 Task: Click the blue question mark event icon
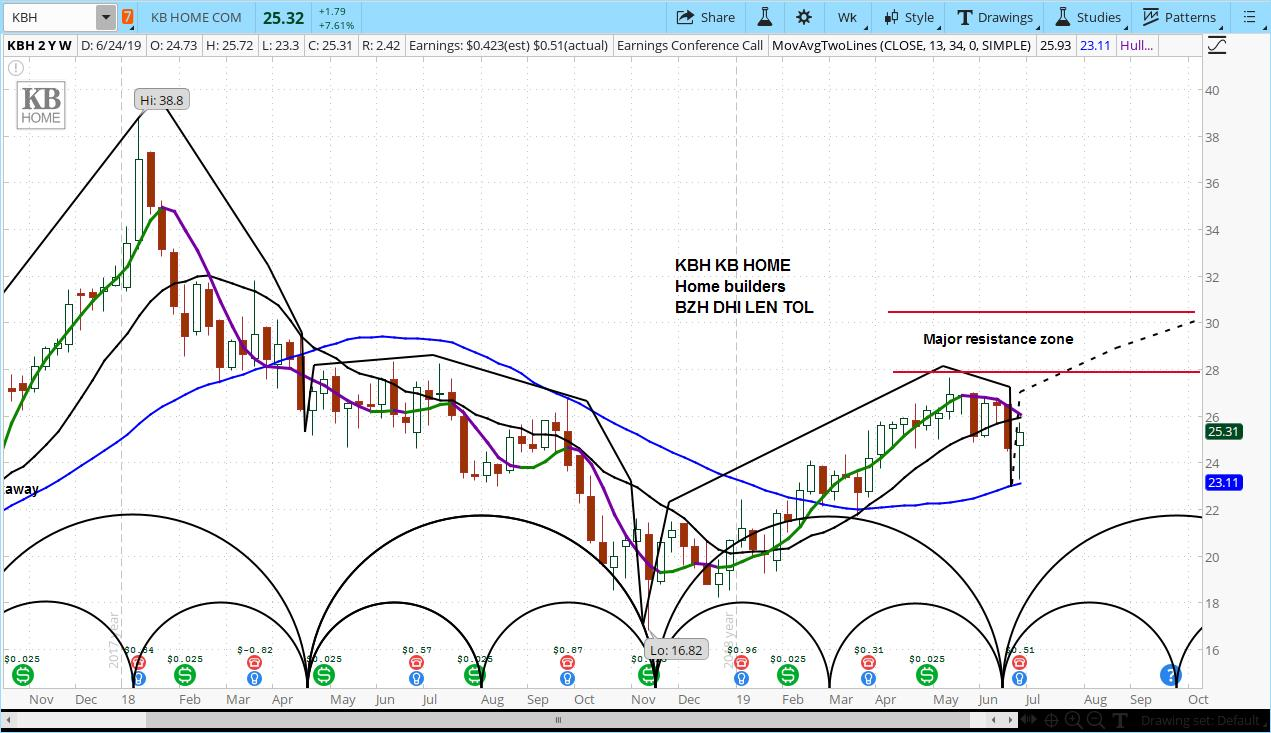click(x=1169, y=675)
